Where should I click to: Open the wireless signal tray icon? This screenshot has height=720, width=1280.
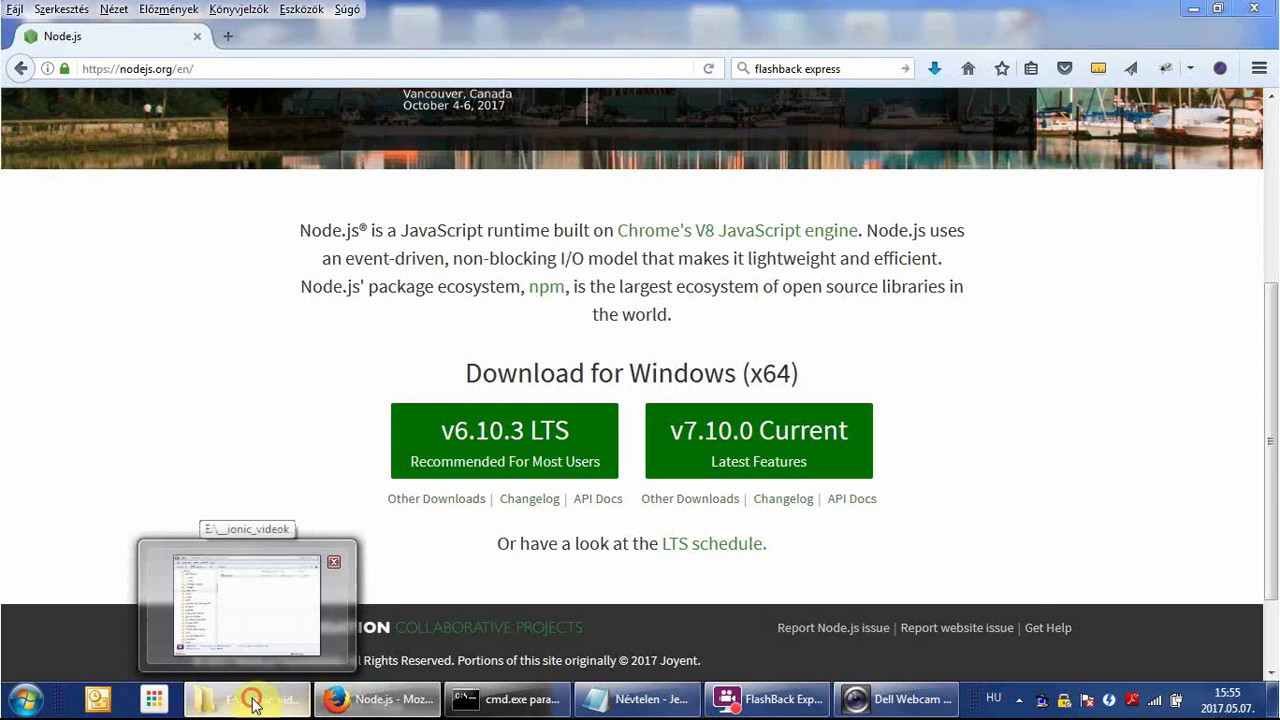point(1155,700)
